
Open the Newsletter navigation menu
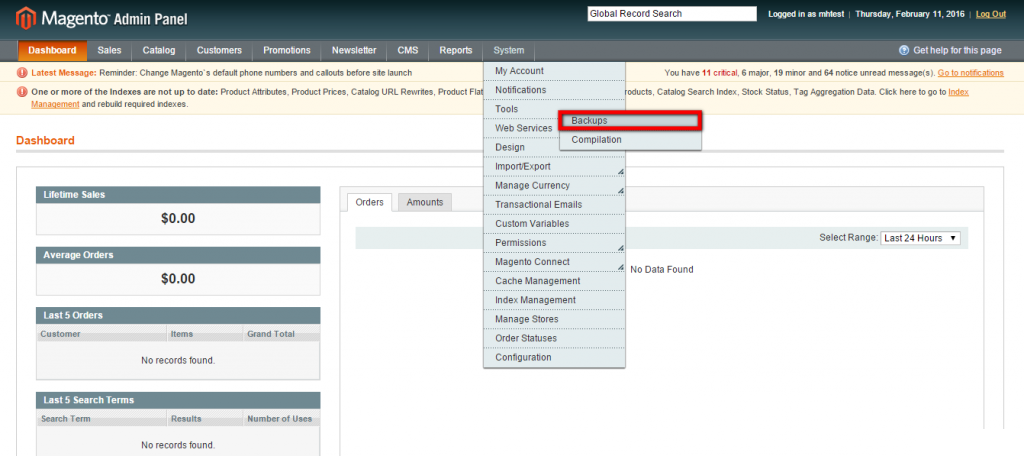(354, 50)
